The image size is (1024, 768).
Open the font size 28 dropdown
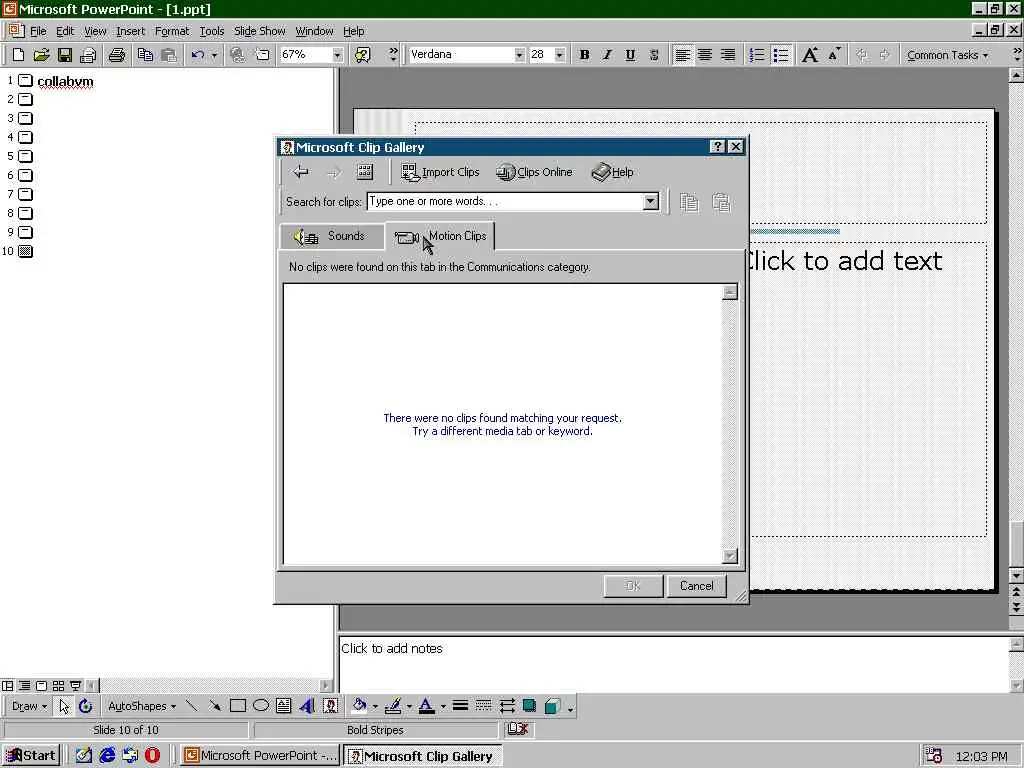pos(559,55)
